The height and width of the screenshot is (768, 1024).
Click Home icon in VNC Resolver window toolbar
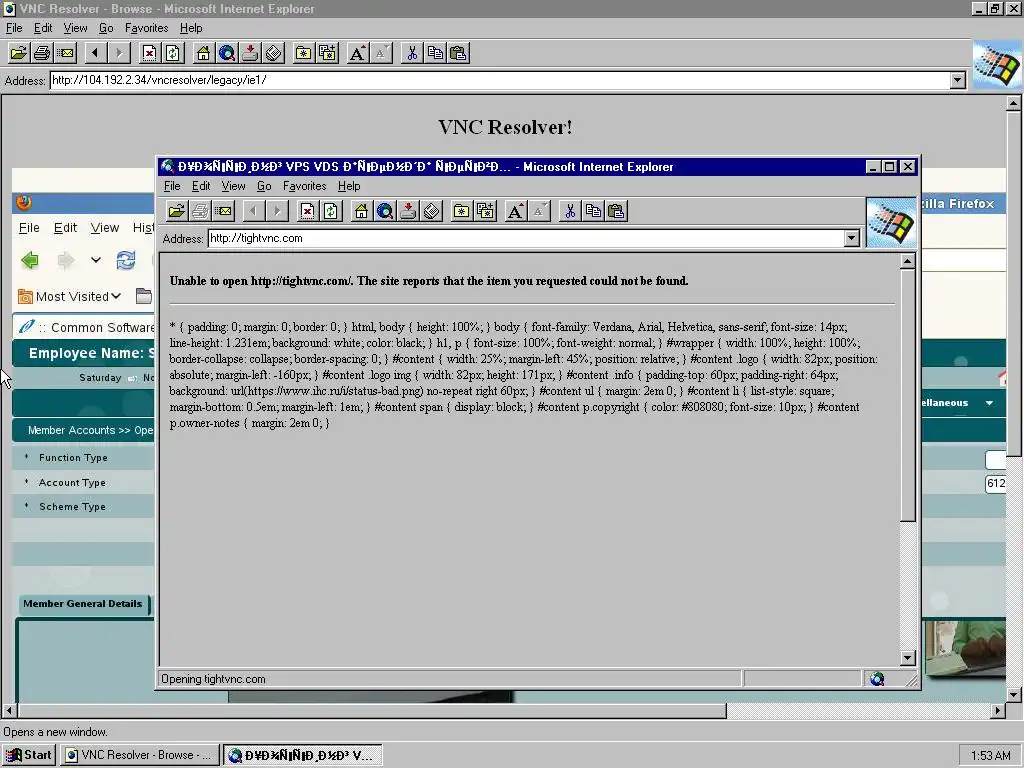click(203, 53)
